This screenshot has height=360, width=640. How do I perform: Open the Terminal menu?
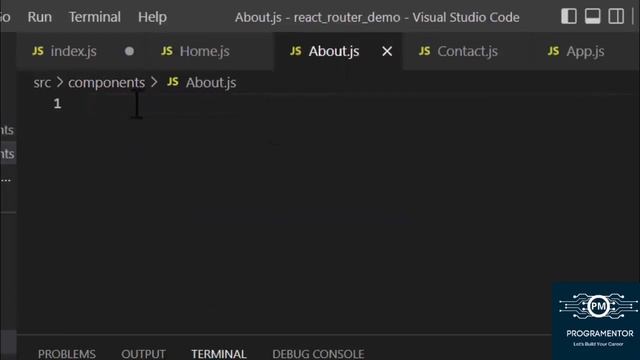tap(94, 17)
